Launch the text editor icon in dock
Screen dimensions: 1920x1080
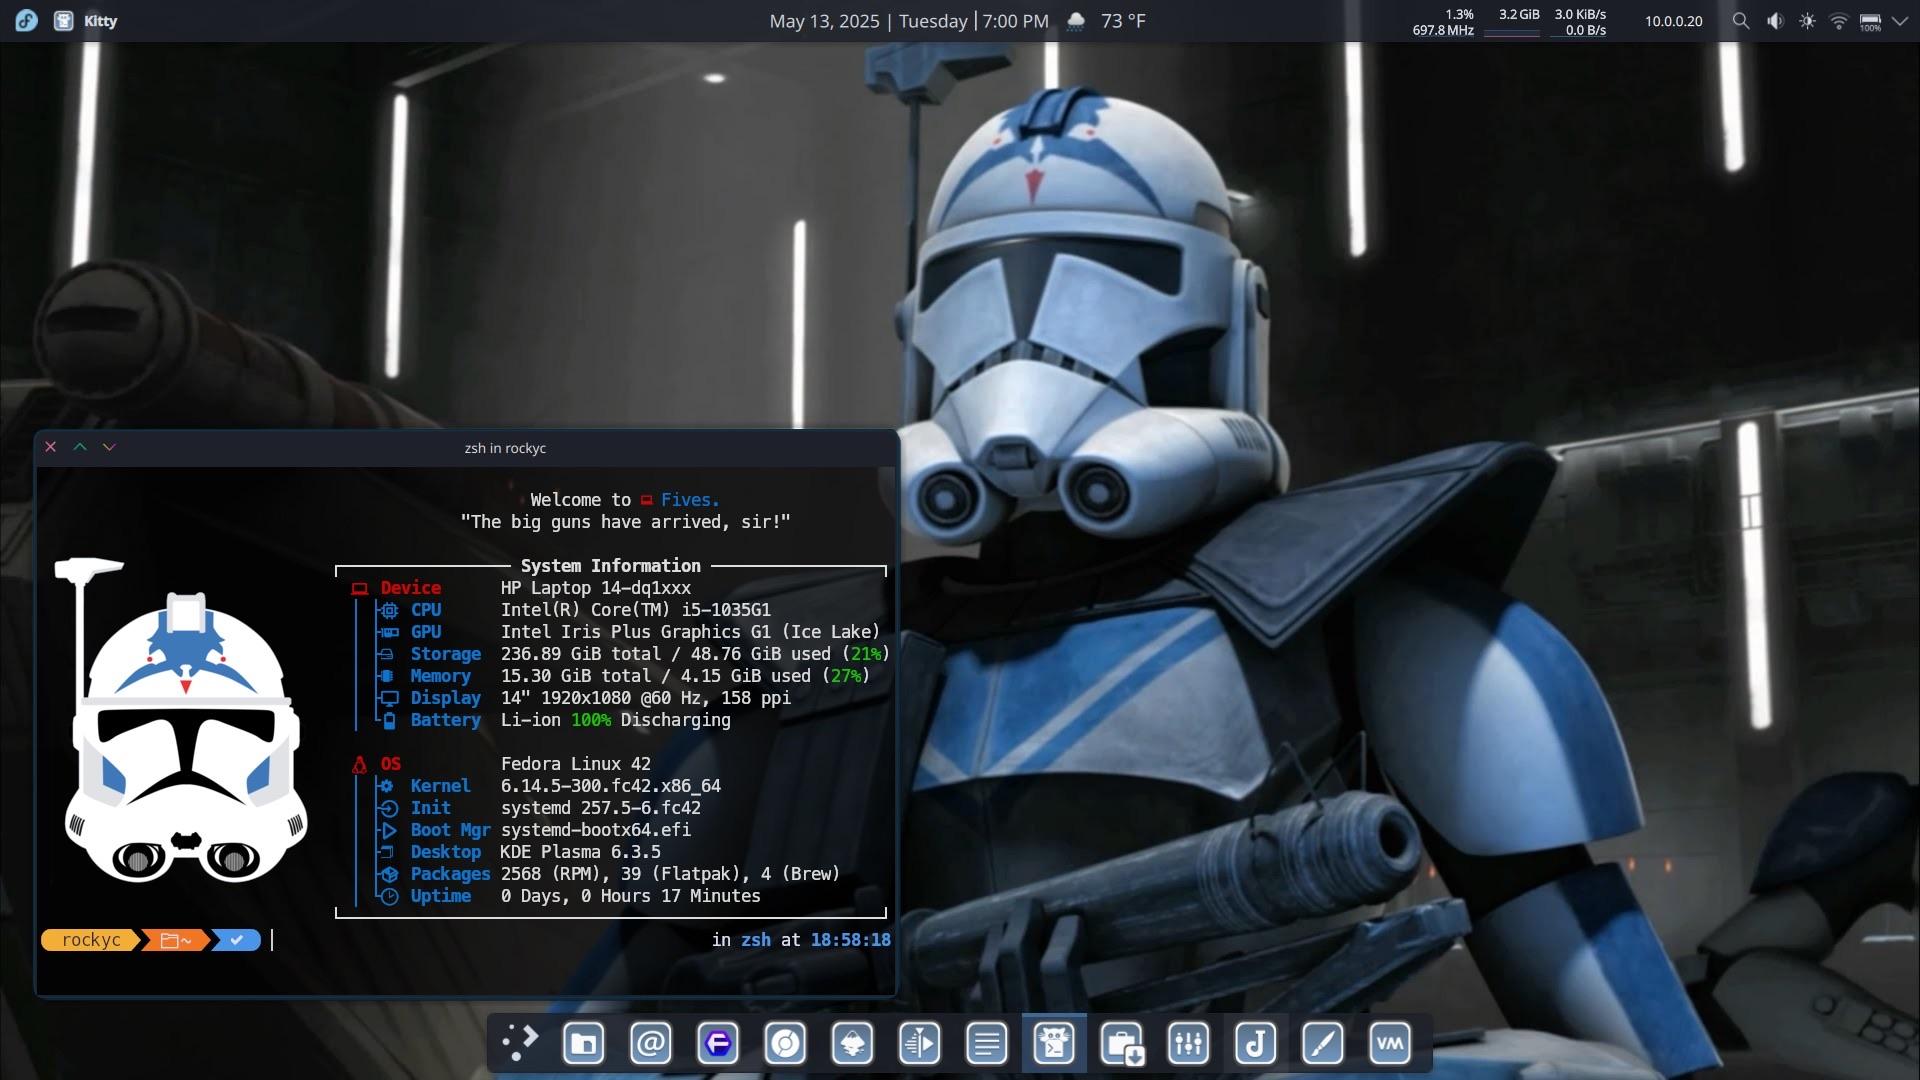coord(986,1044)
